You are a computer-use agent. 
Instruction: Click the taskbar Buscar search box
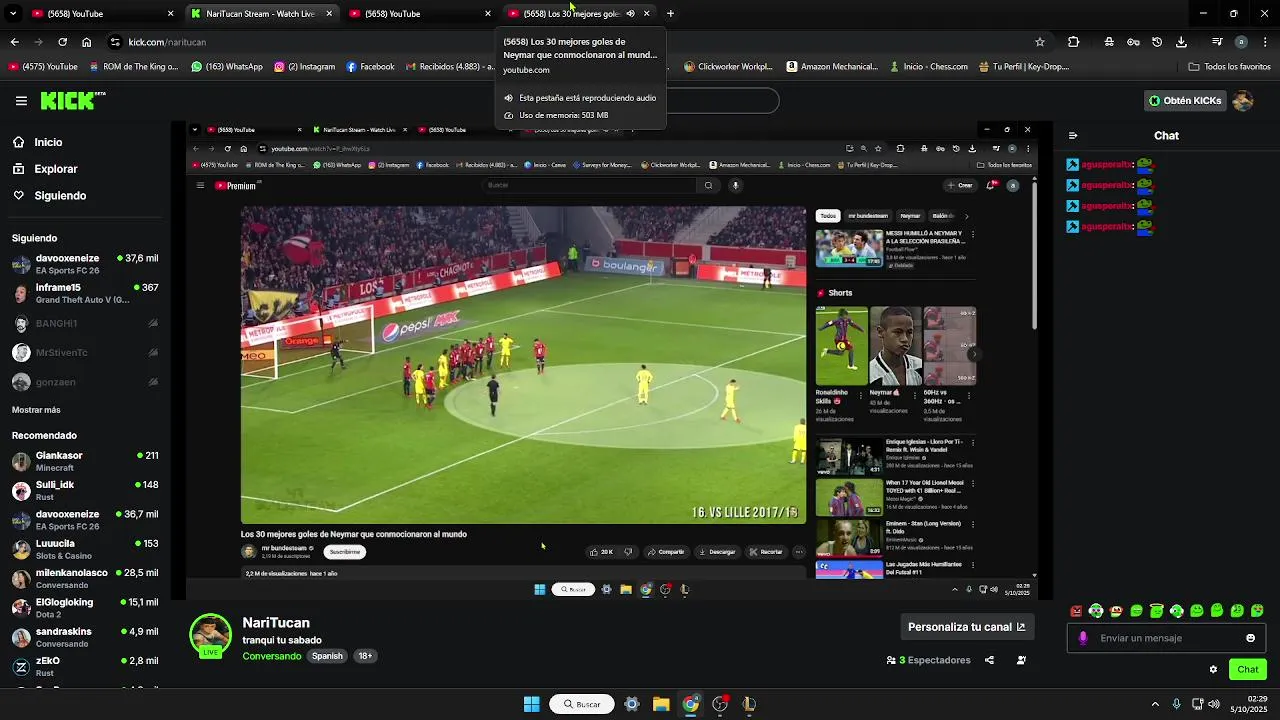pos(580,704)
